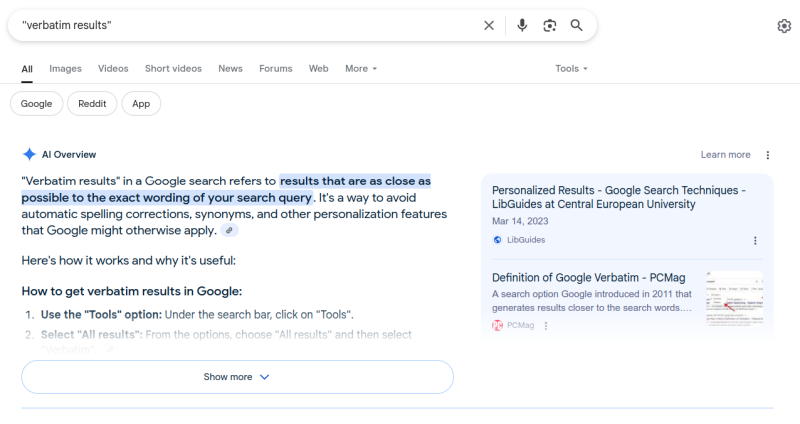The width and height of the screenshot is (800, 424).
Task: Start voice search with the microphone icon
Action: pyautogui.click(x=522, y=26)
